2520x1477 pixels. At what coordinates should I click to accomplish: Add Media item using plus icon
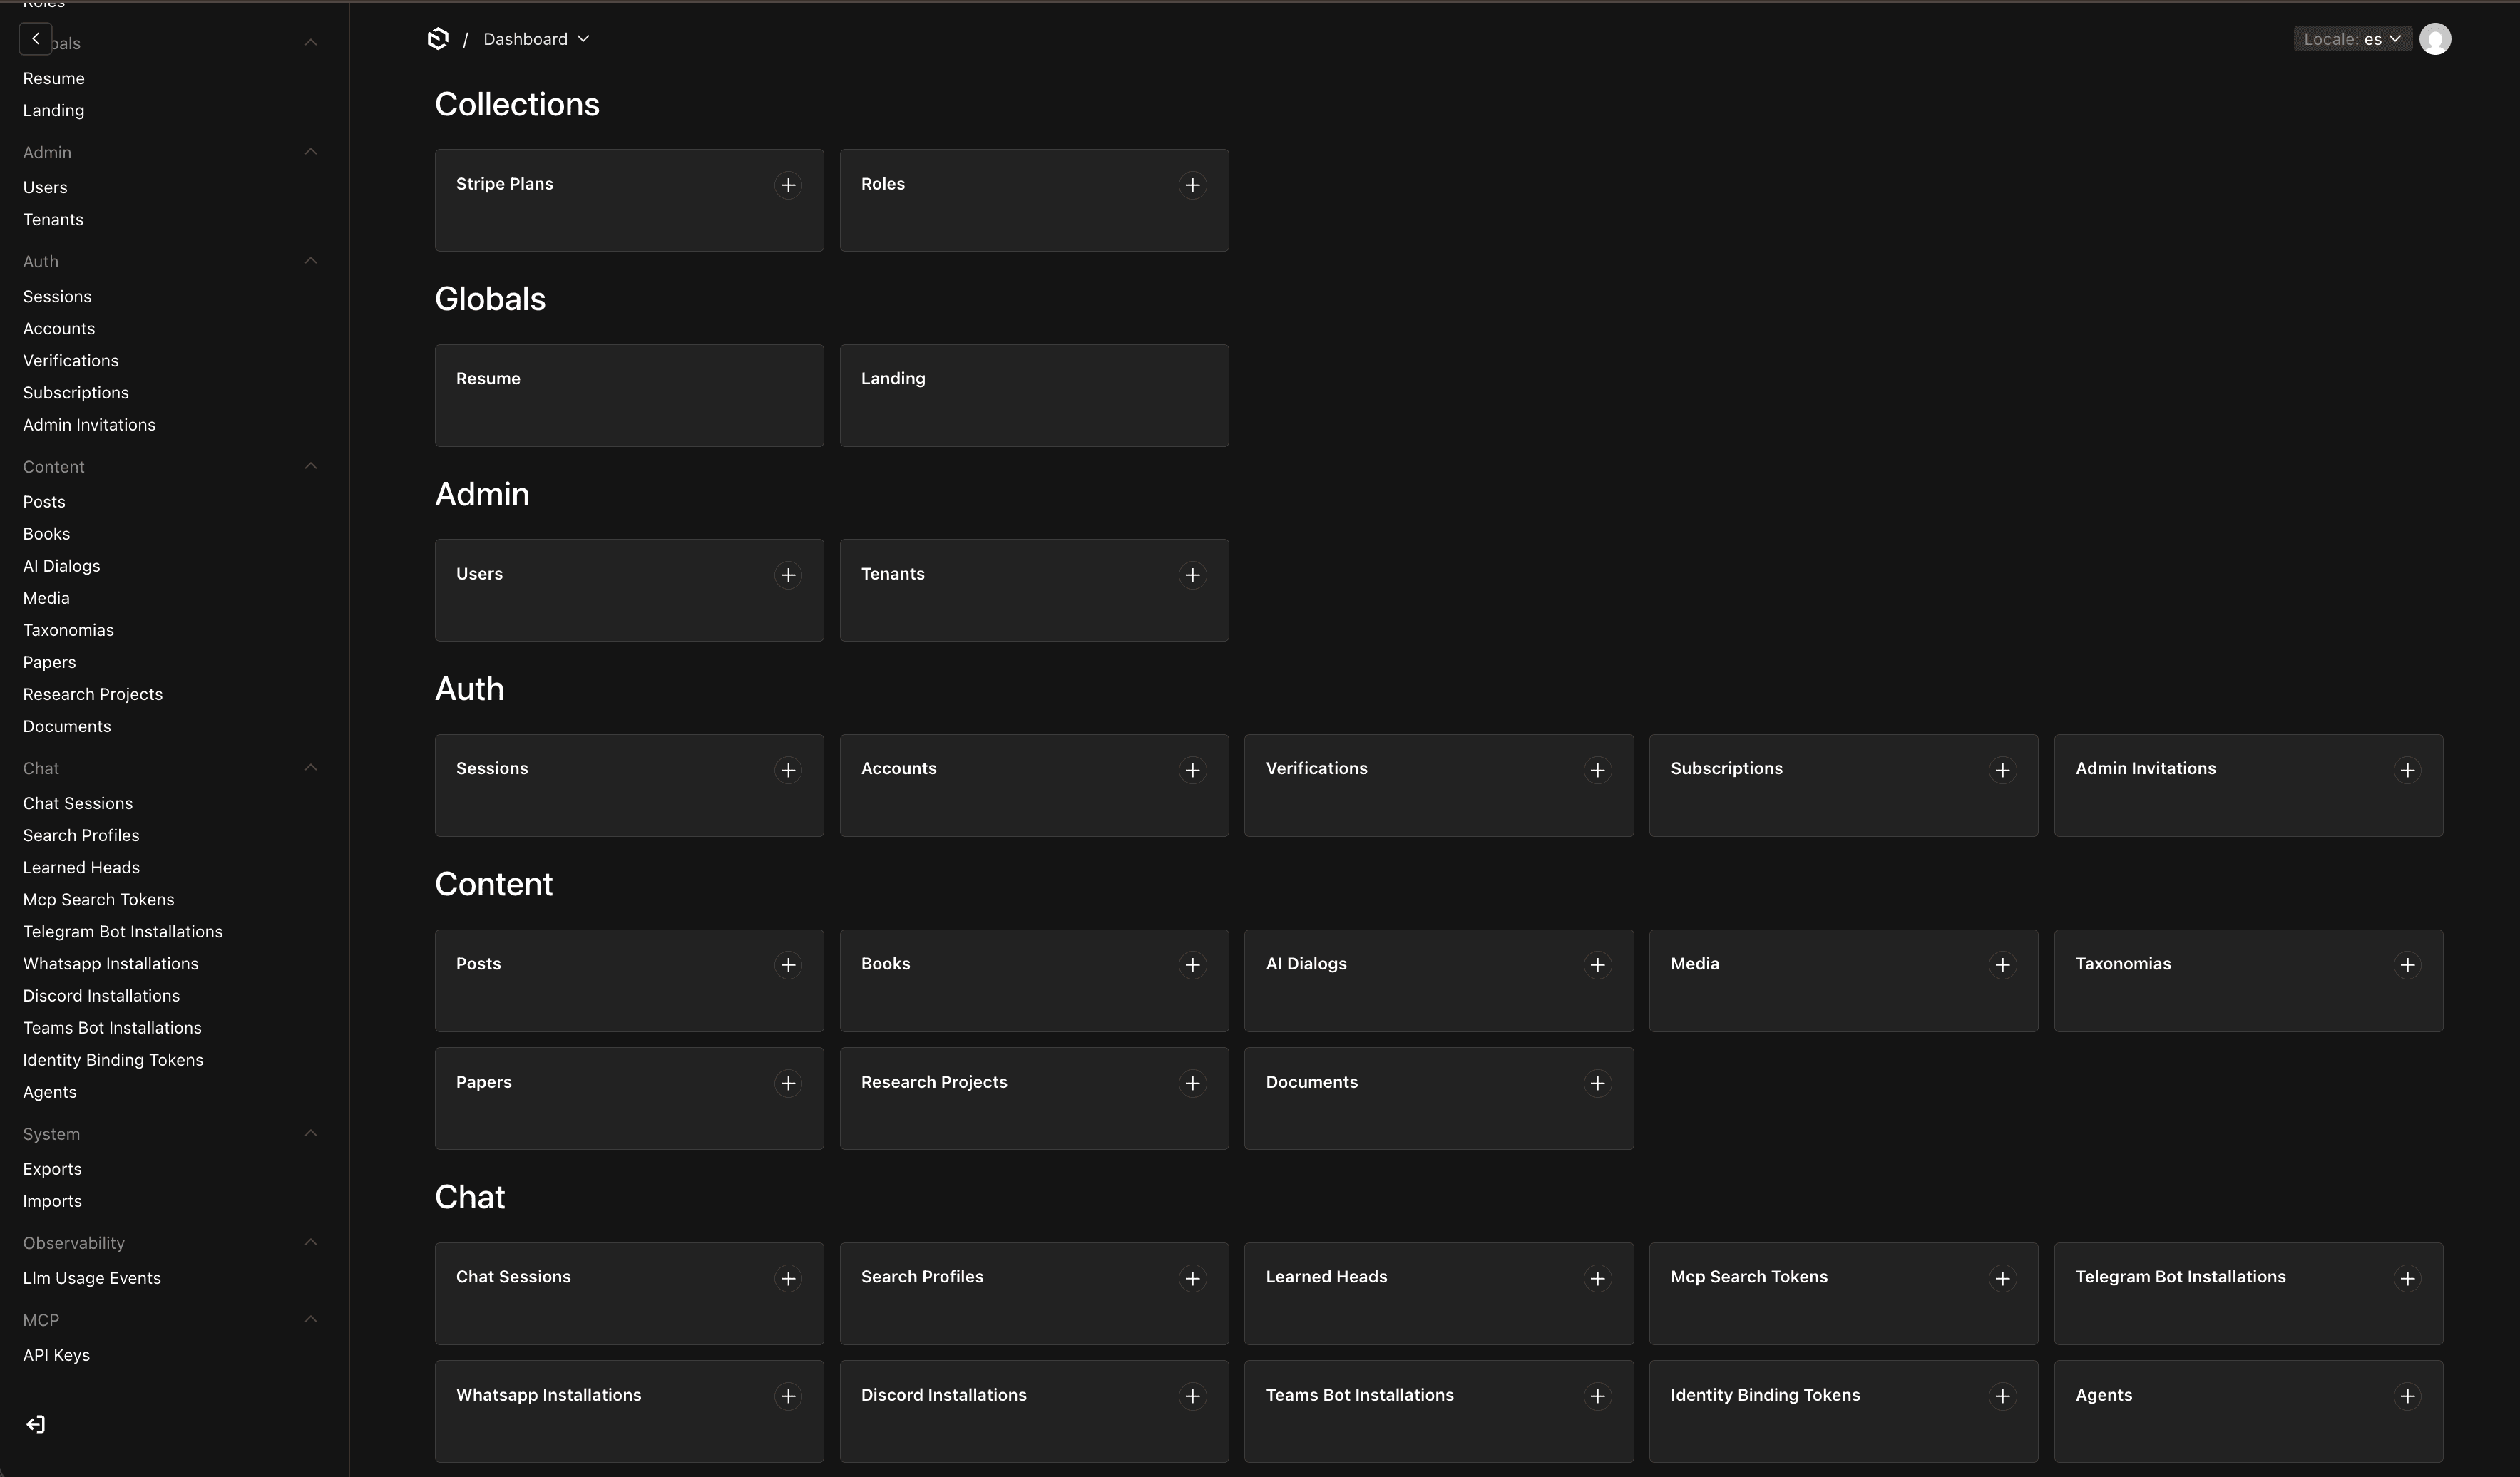[x=2002, y=965]
